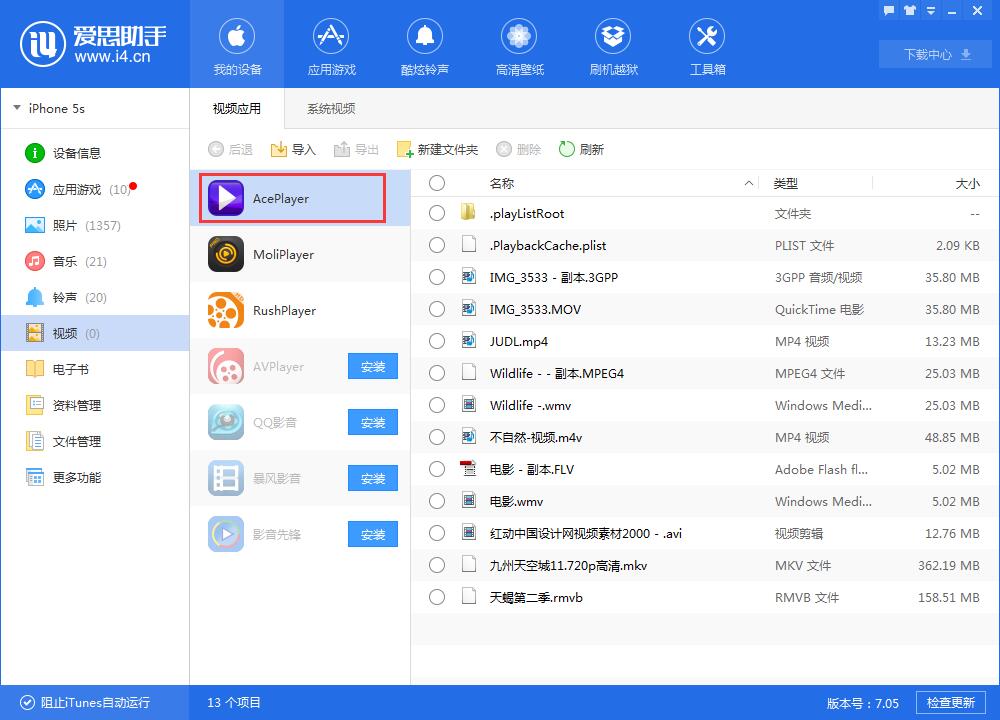Install AVPlayer with the 安装 button
Screen dimensions: 1000x720
coord(372,367)
